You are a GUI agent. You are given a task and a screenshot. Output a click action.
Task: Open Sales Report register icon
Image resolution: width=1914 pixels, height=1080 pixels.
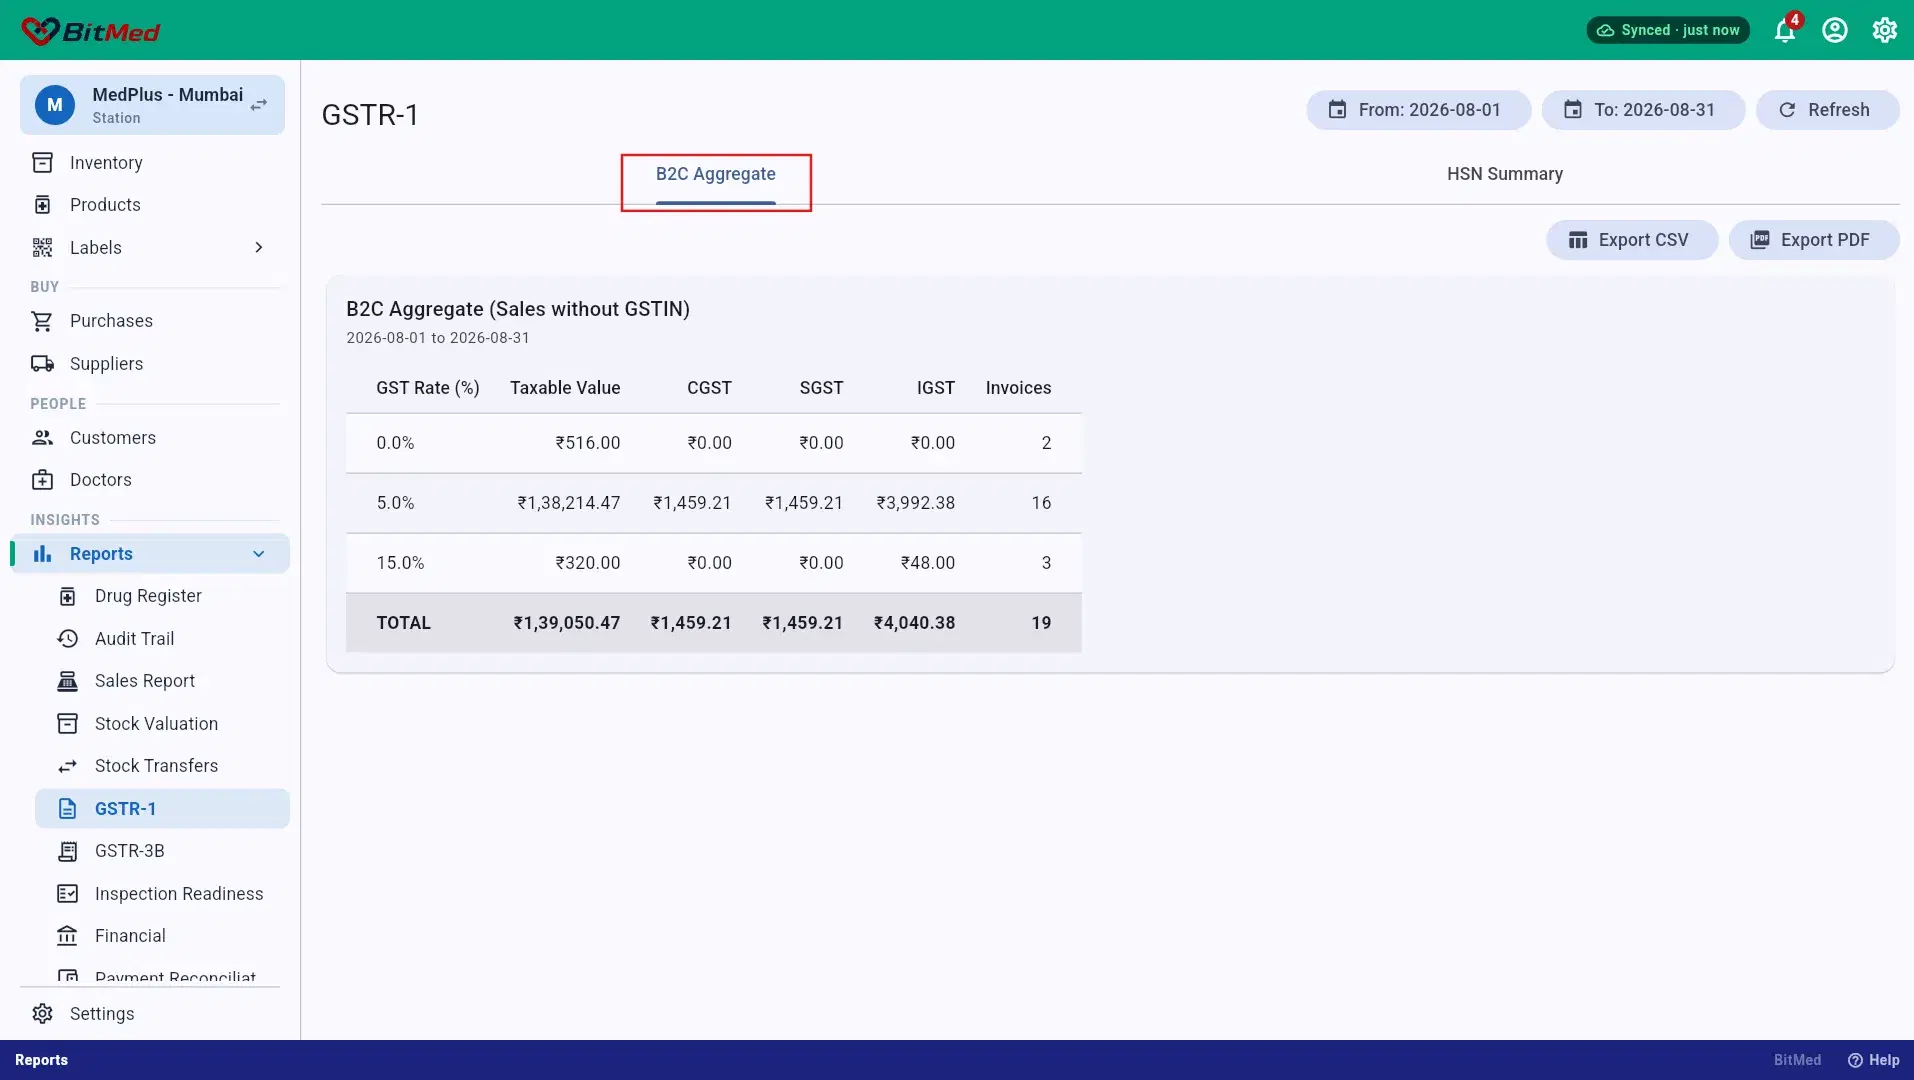point(67,681)
